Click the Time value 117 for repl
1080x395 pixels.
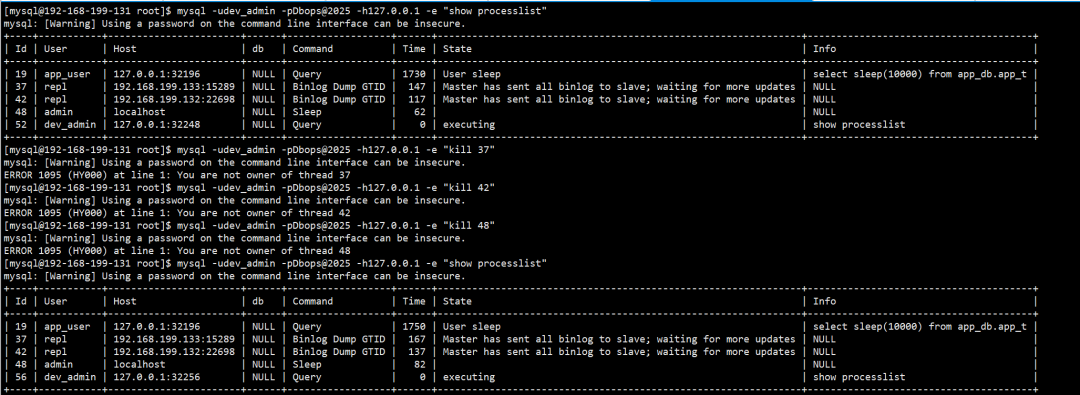[417, 99]
